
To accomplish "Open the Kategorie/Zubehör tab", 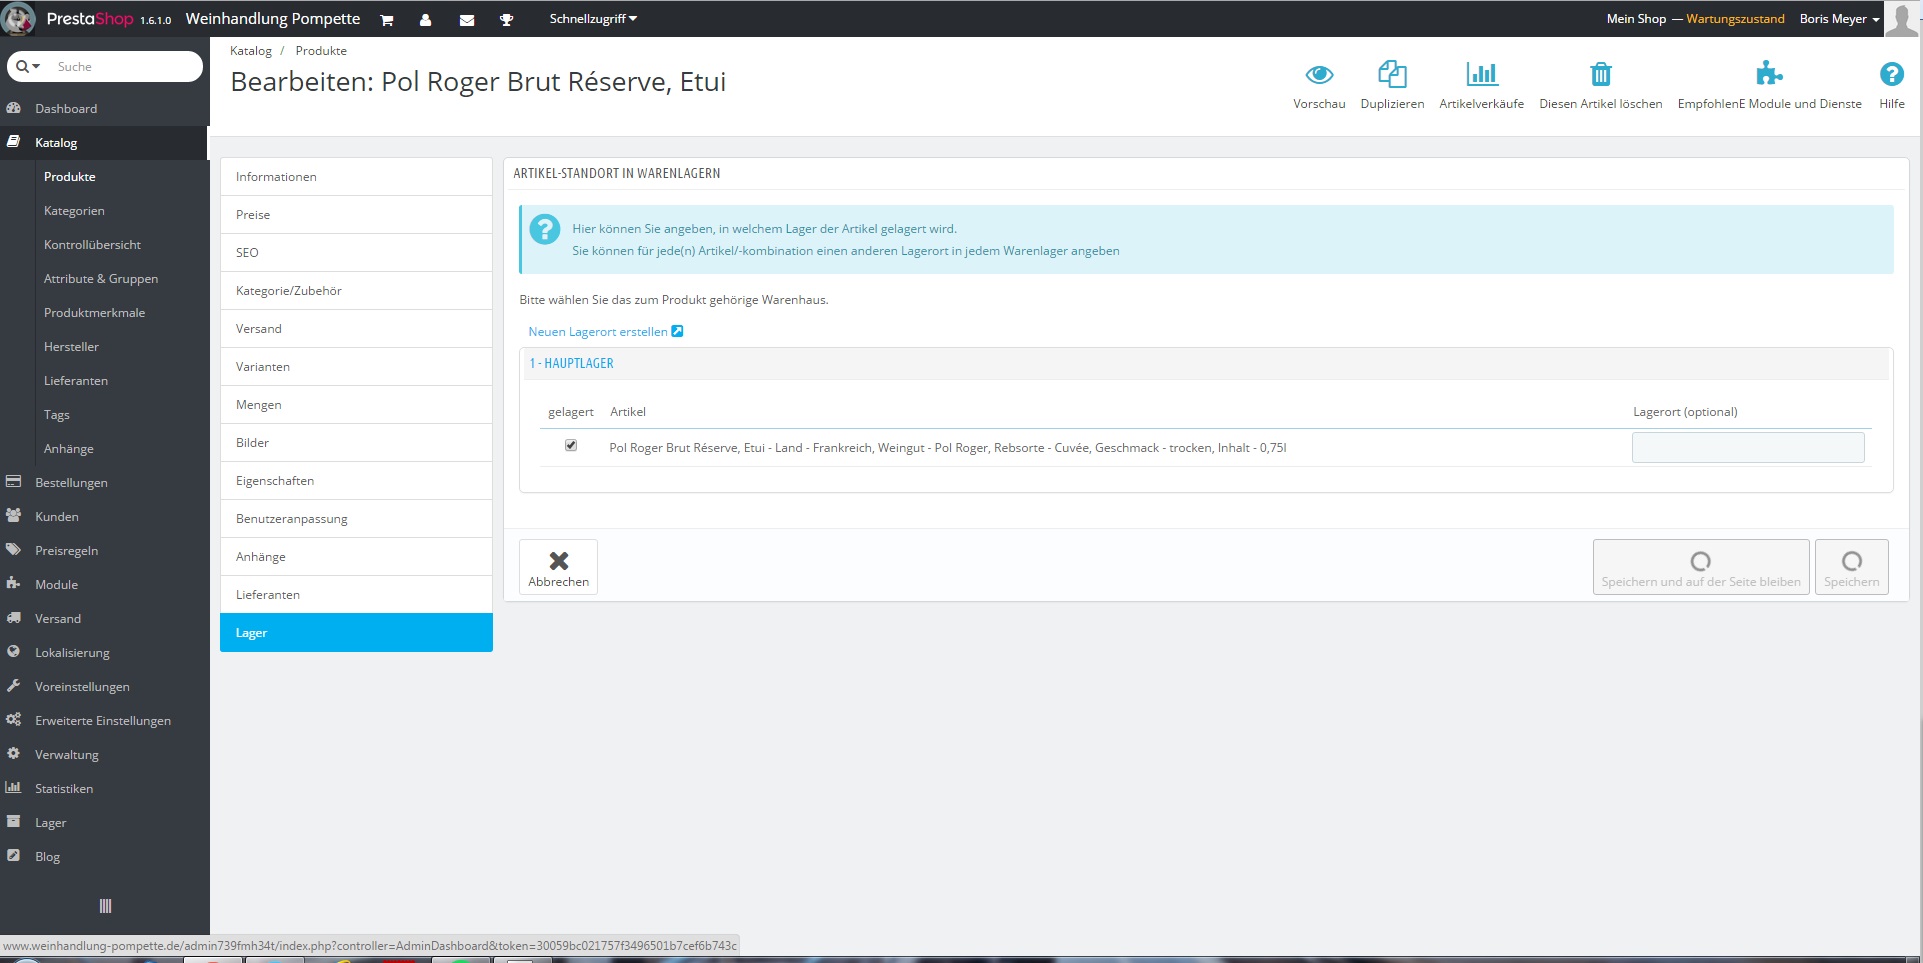I will (x=356, y=291).
